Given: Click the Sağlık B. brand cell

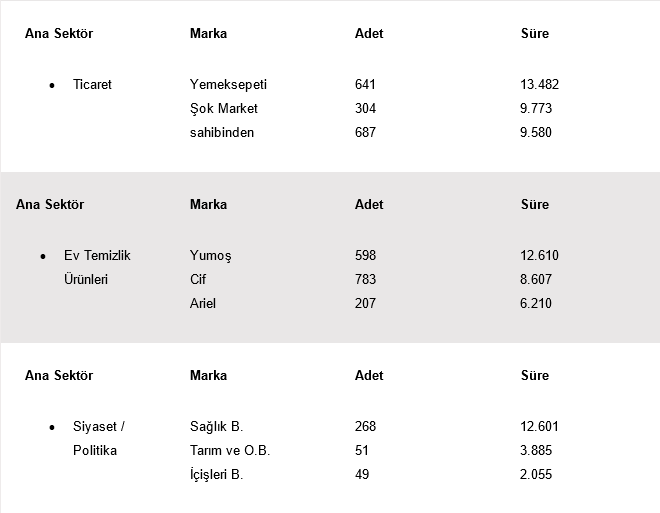Looking at the screenshot, I should click(x=216, y=427).
